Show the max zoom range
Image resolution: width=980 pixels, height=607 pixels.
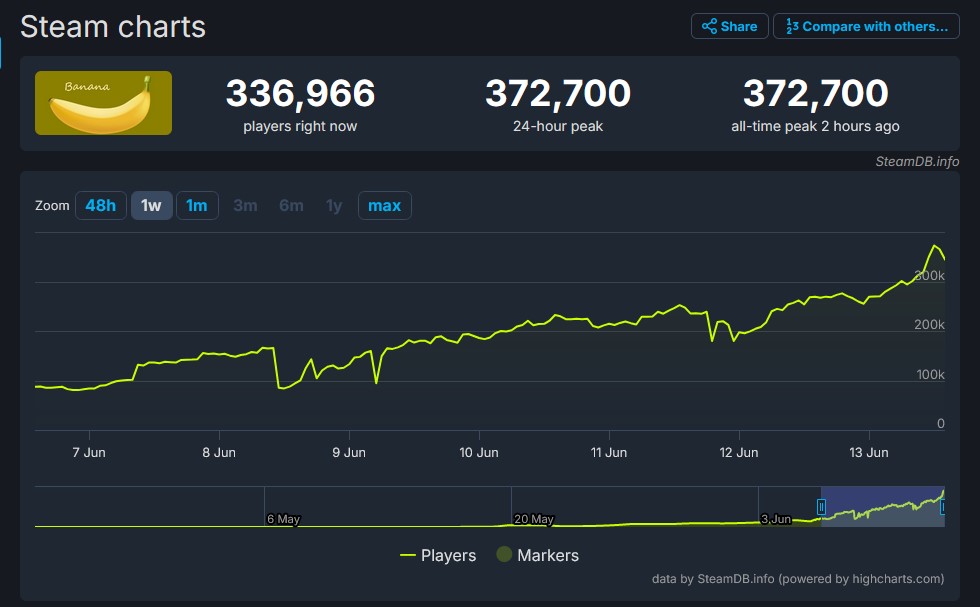coord(384,206)
